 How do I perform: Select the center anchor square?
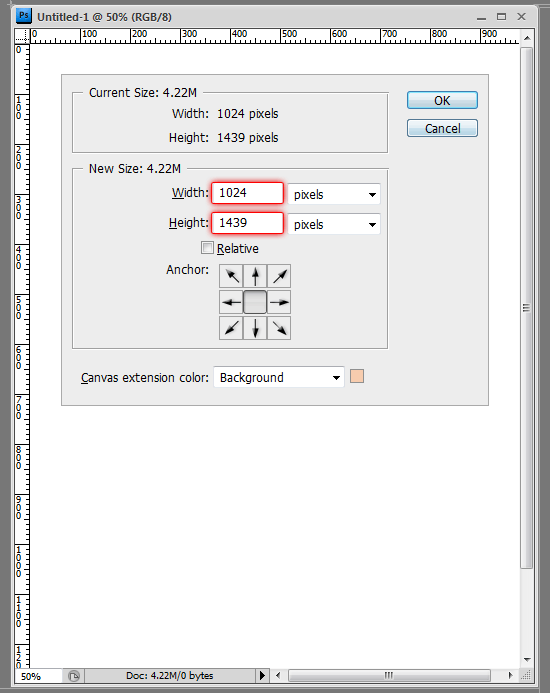pos(255,302)
